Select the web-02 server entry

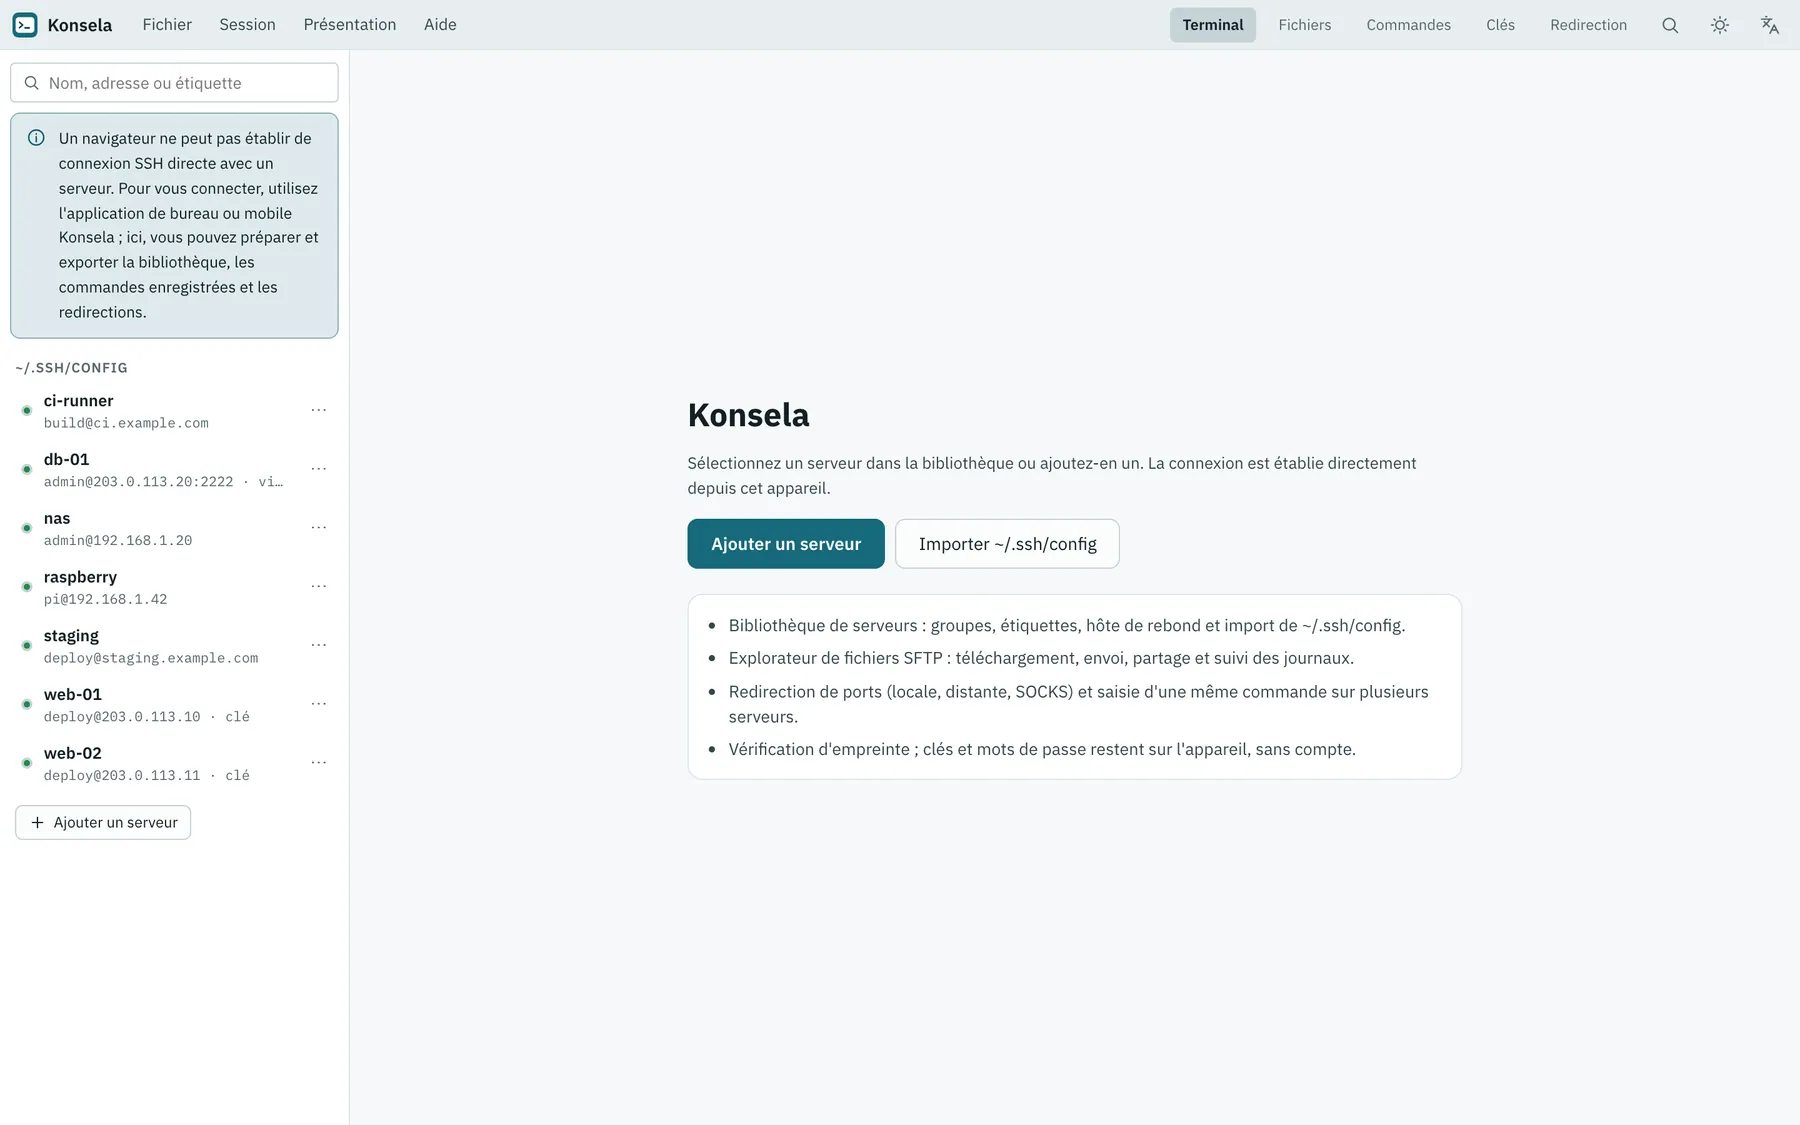coord(174,764)
